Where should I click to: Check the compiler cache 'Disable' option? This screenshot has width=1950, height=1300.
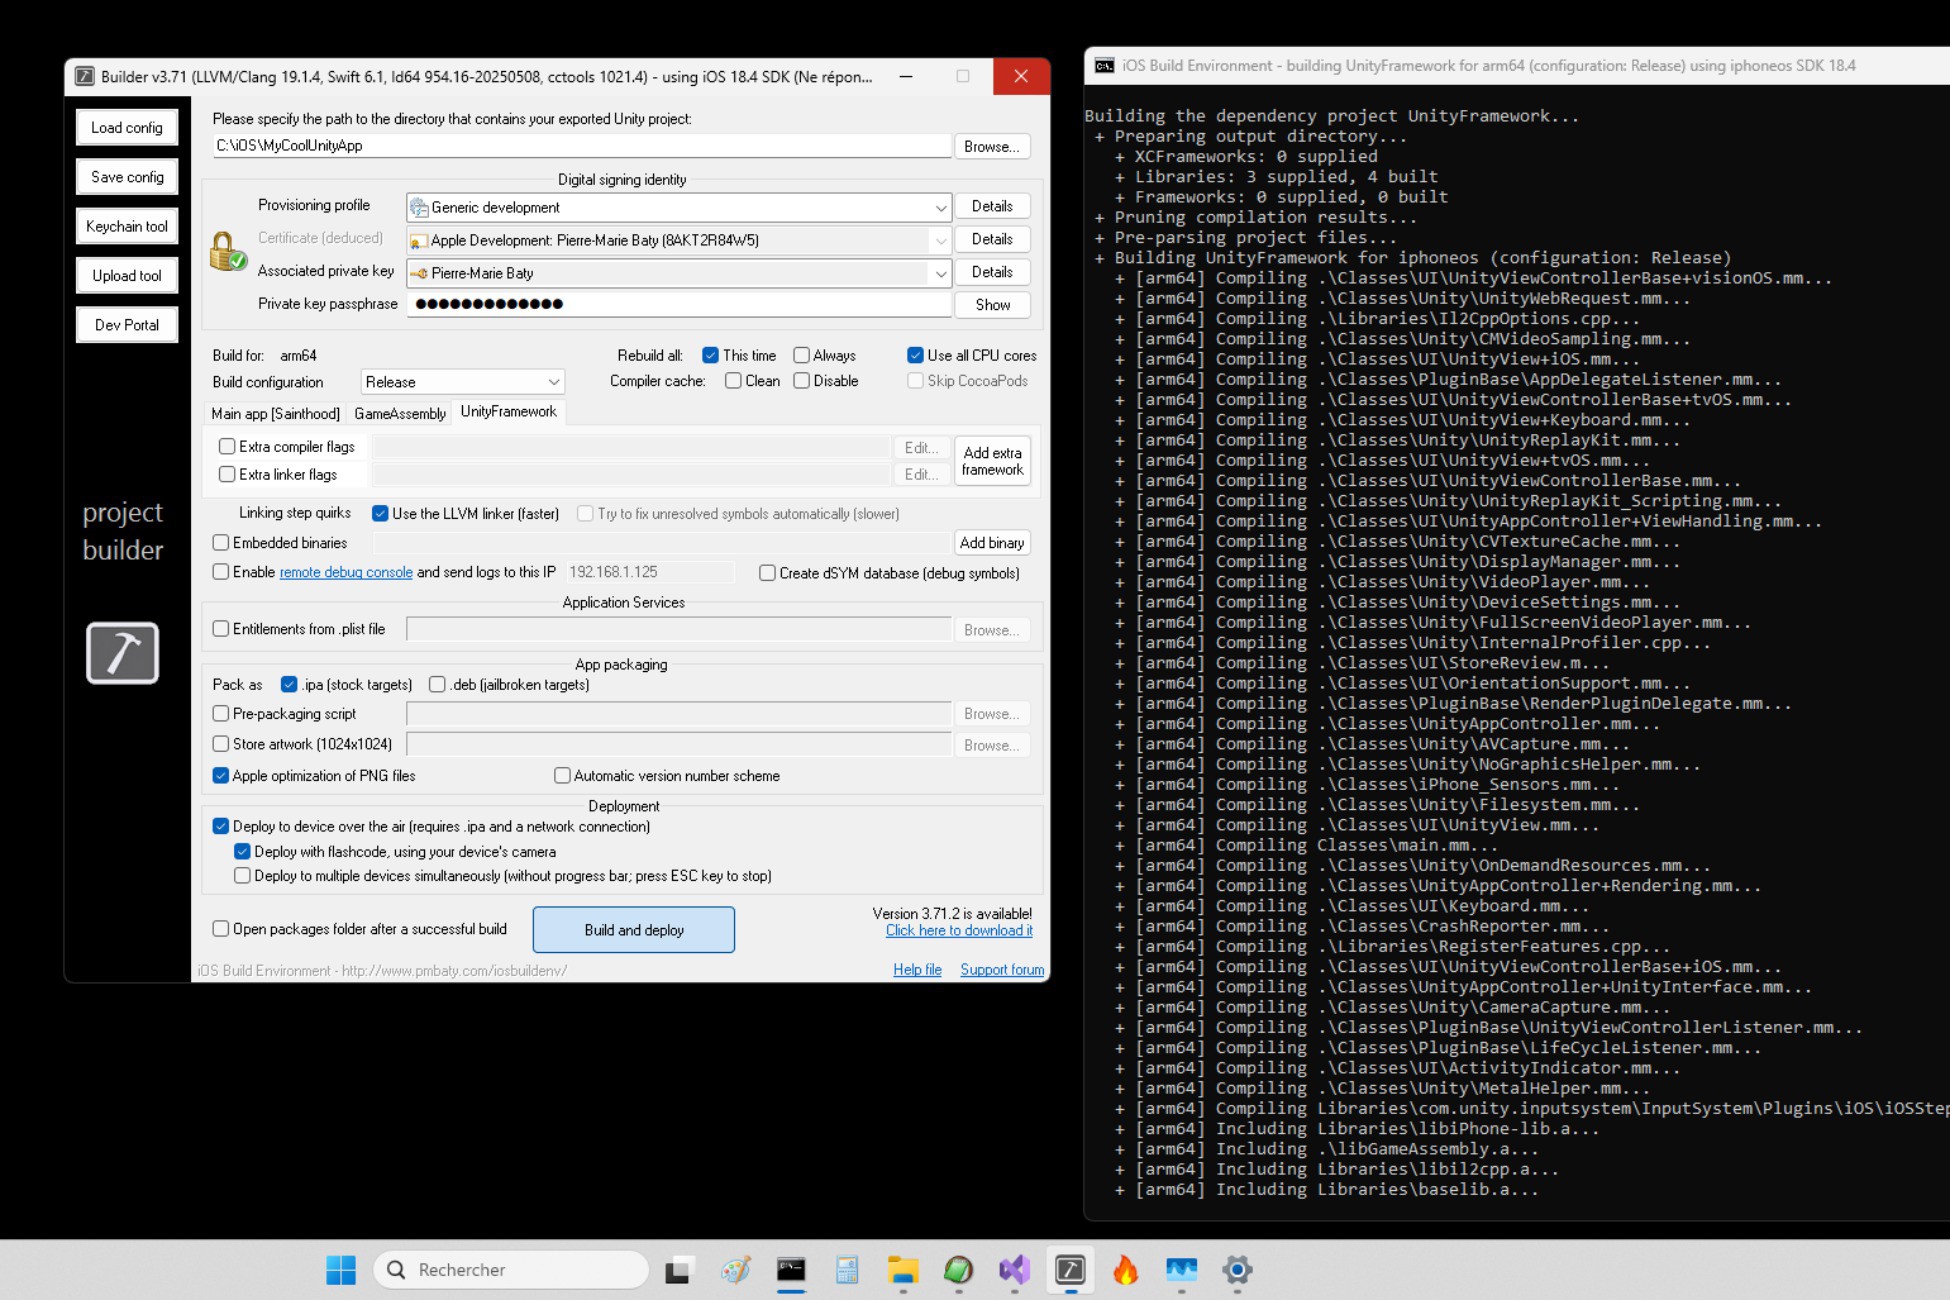[801, 381]
